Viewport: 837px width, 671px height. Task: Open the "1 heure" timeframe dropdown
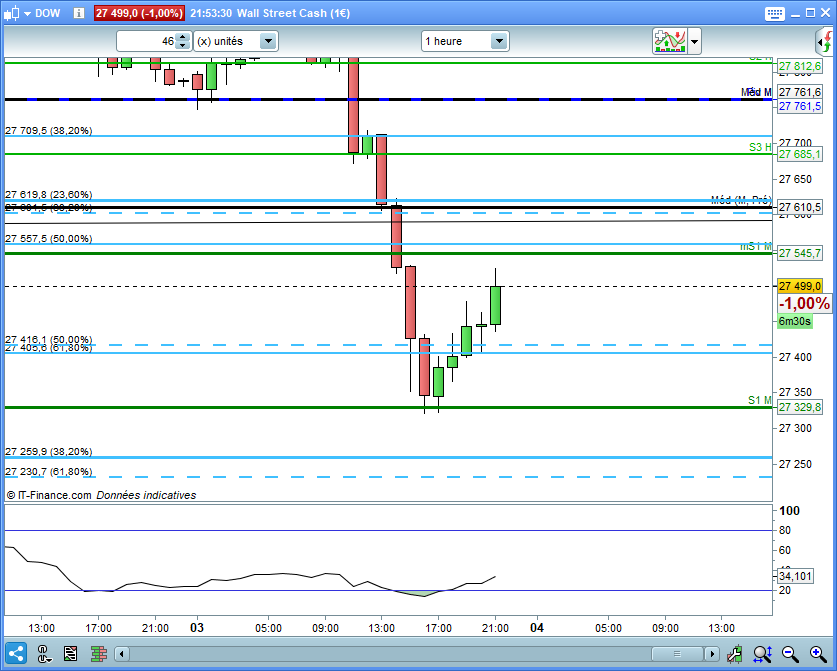[465, 41]
